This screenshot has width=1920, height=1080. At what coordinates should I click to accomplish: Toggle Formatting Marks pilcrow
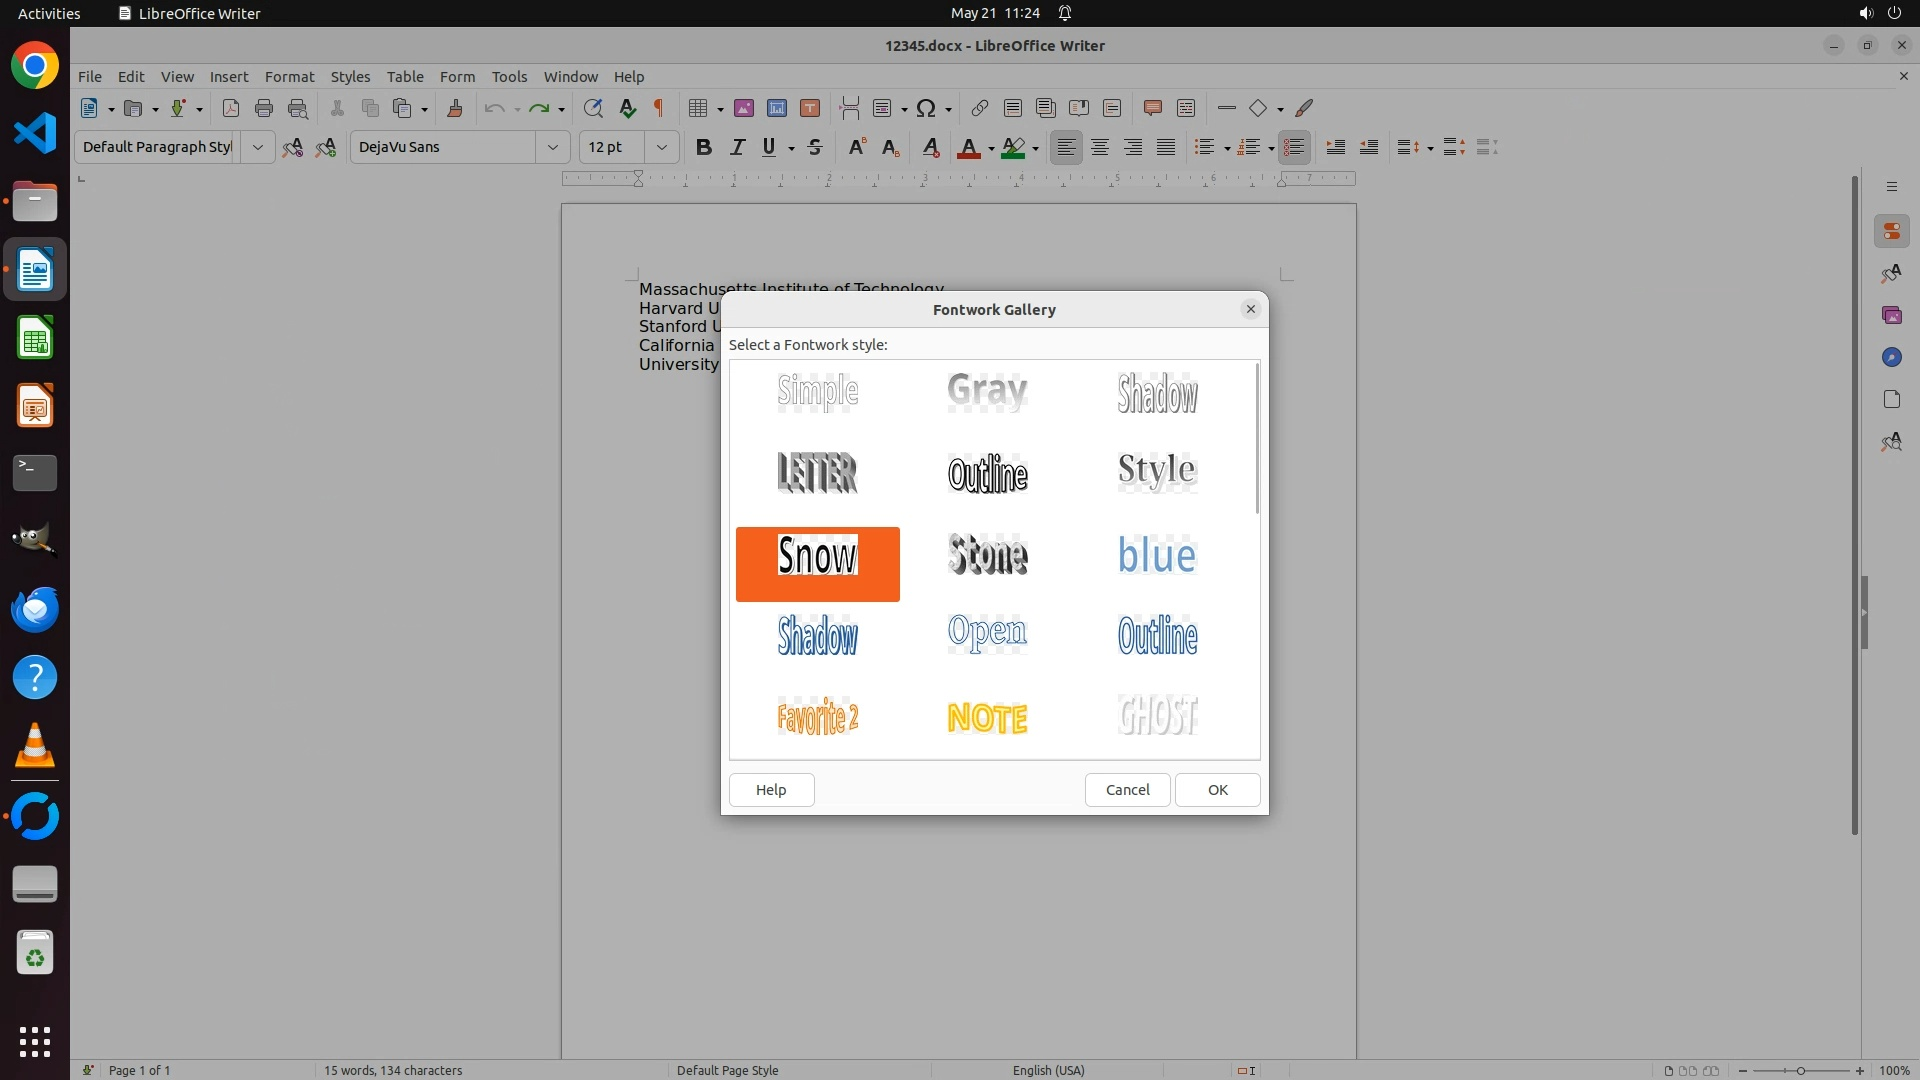coord(659,108)
